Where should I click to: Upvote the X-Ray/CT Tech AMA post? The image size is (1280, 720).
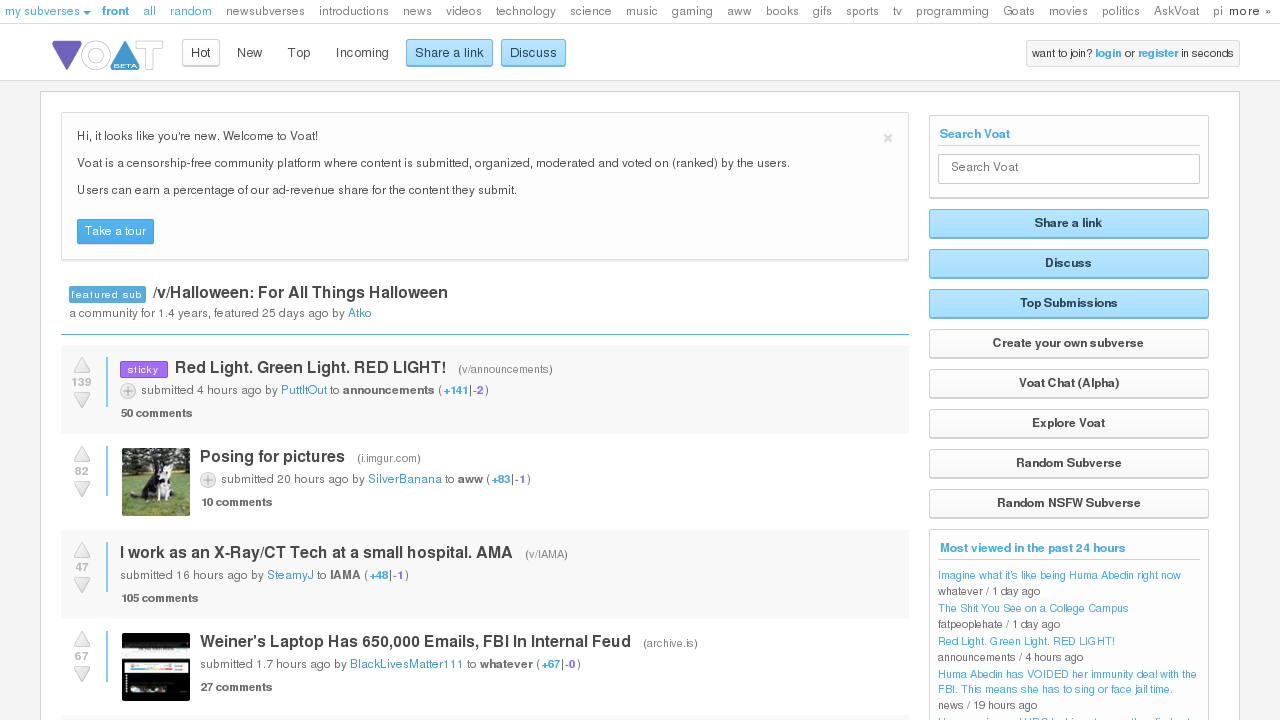pos(82,550)
